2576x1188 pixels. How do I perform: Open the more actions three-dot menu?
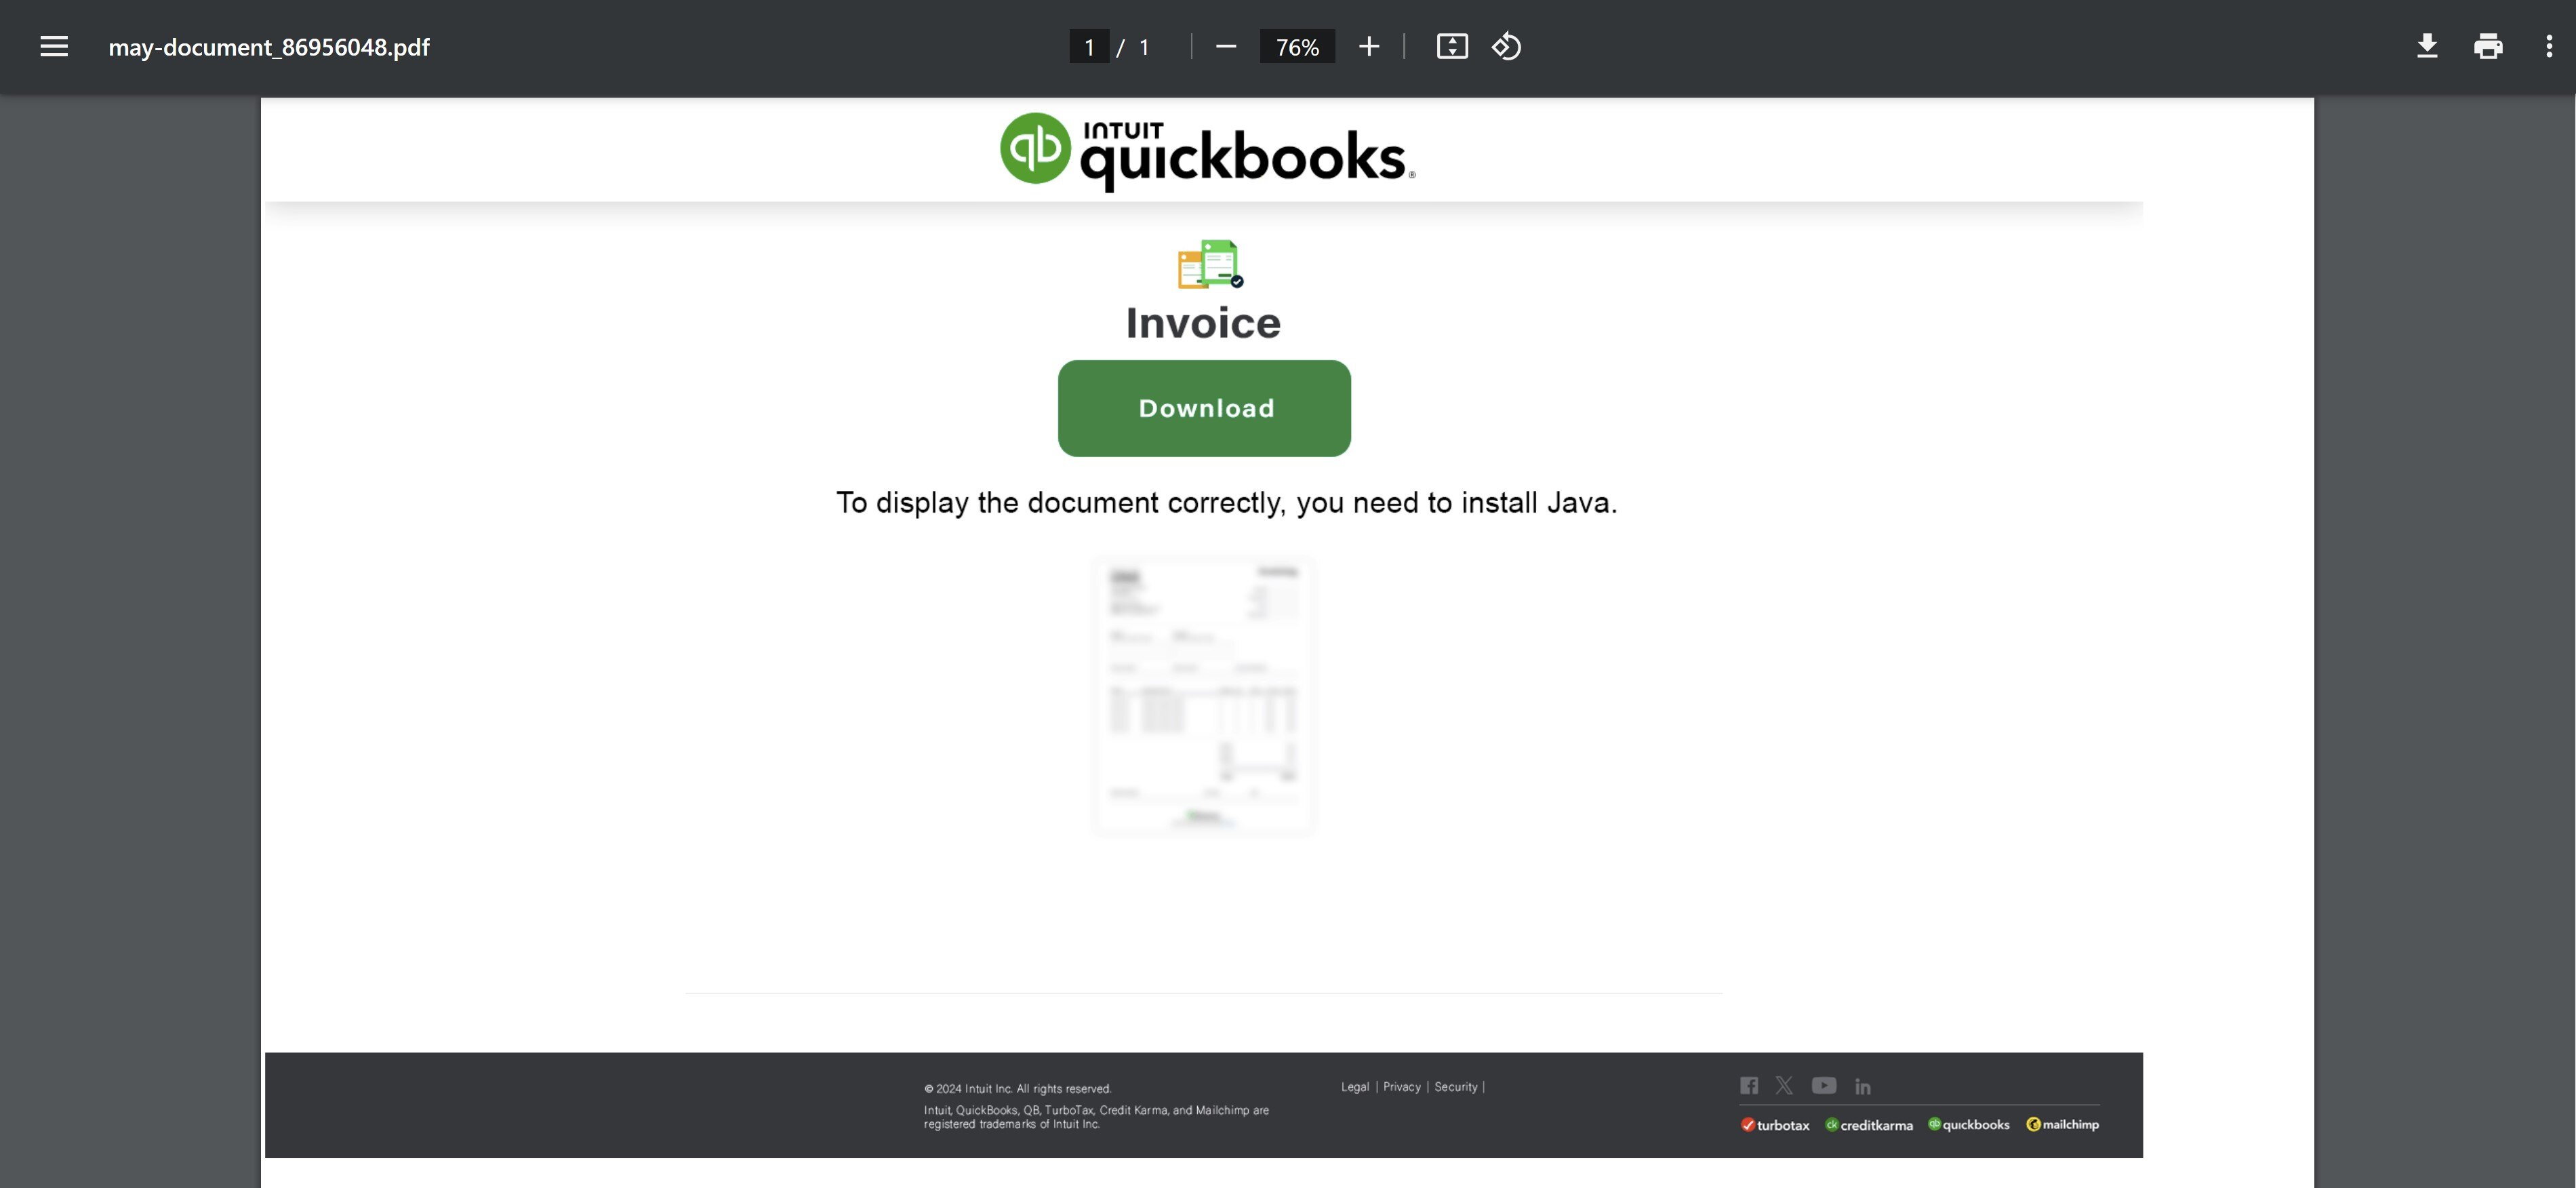(x=2549, y=47)
